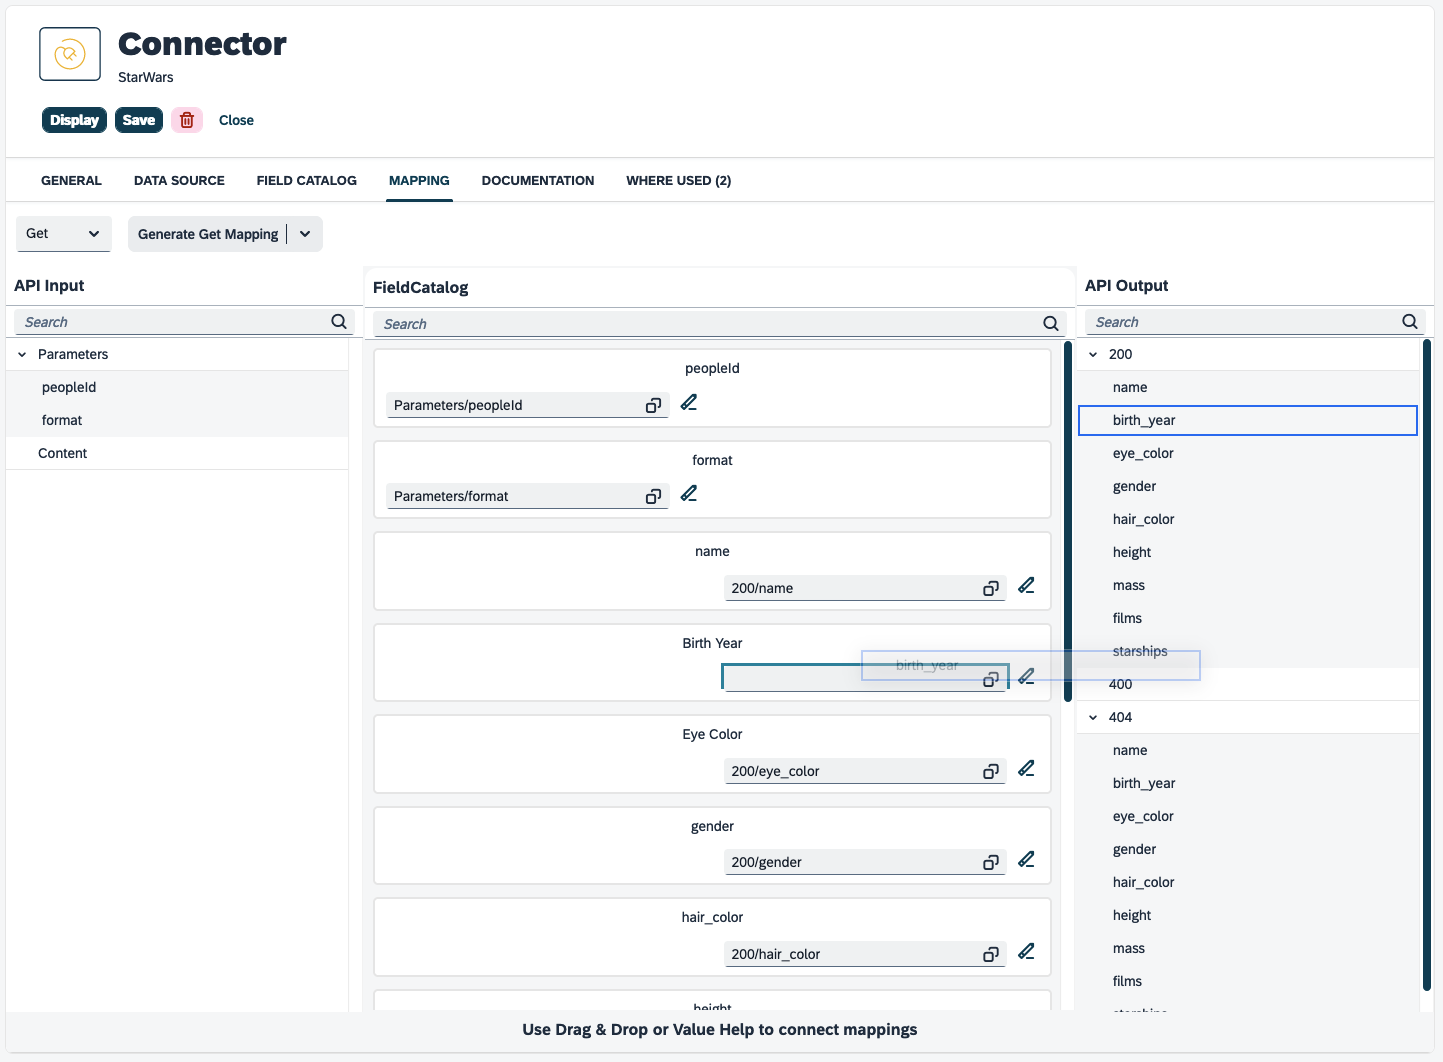Click edit pencil icon for format field

pos(689,494)
